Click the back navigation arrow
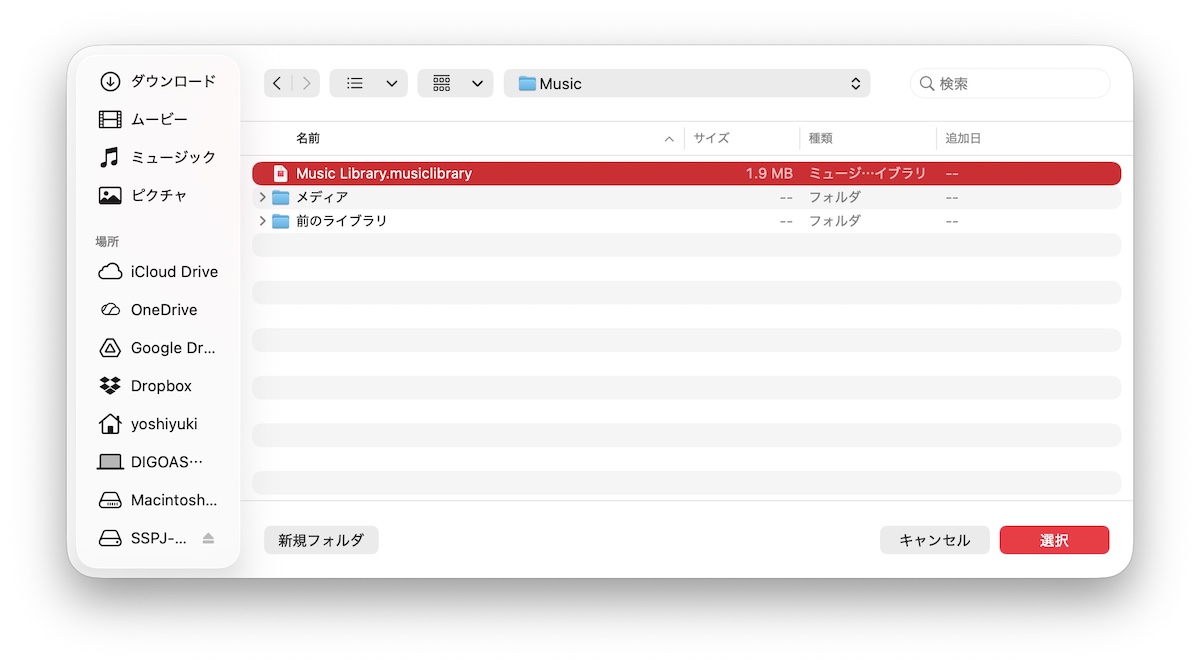The width and height of the screenshot is (1200, 666). pos(278,84)
